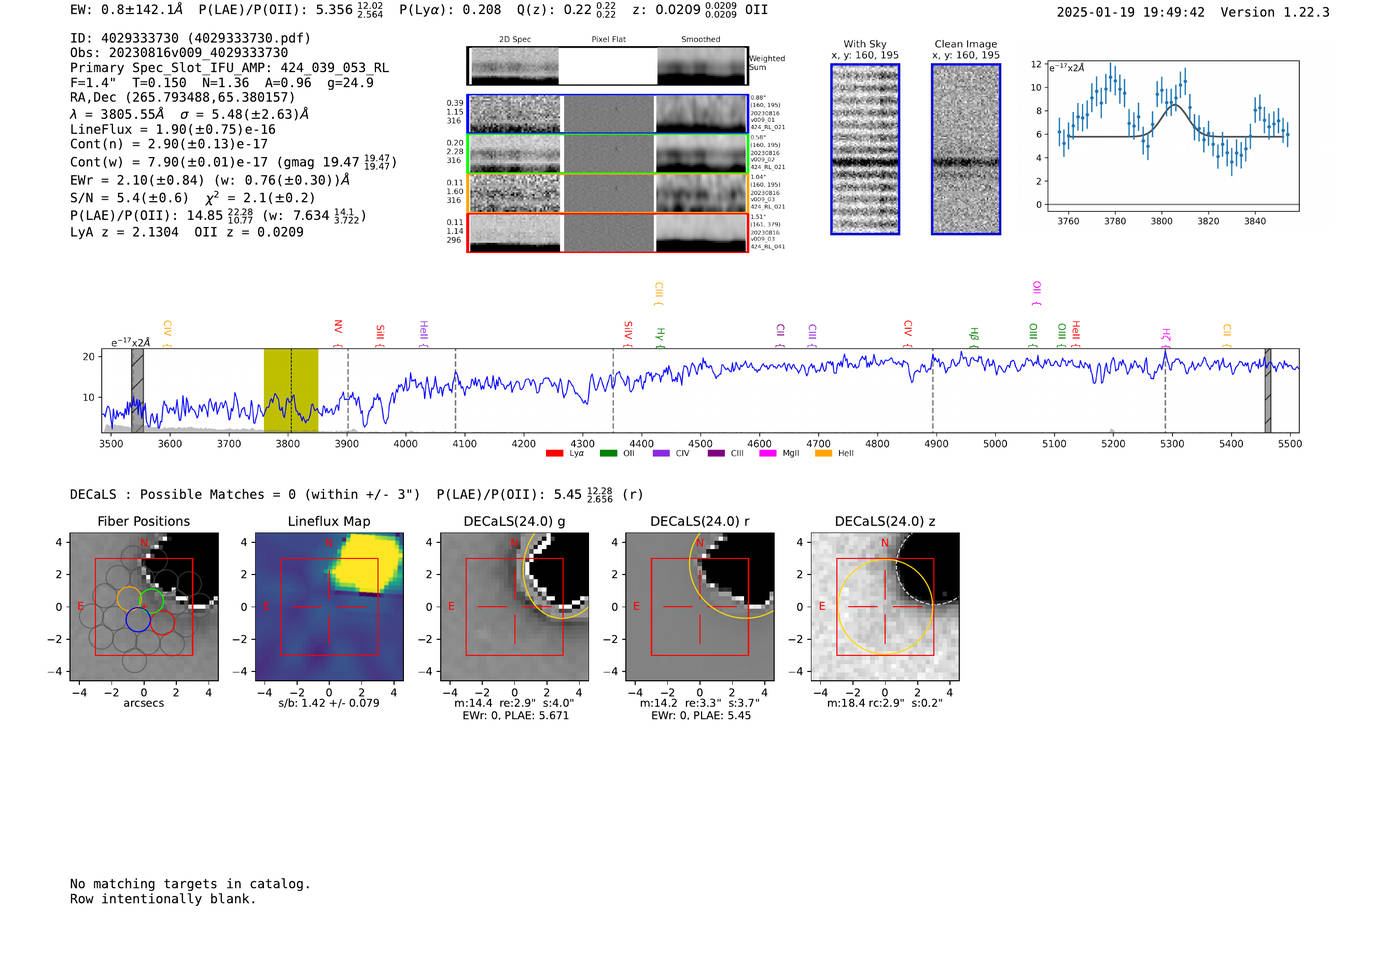This screenshot has height=953, width=1400.
Task: Click the timestamp 2025-01-19 19:49:42
Action: 1131,12
